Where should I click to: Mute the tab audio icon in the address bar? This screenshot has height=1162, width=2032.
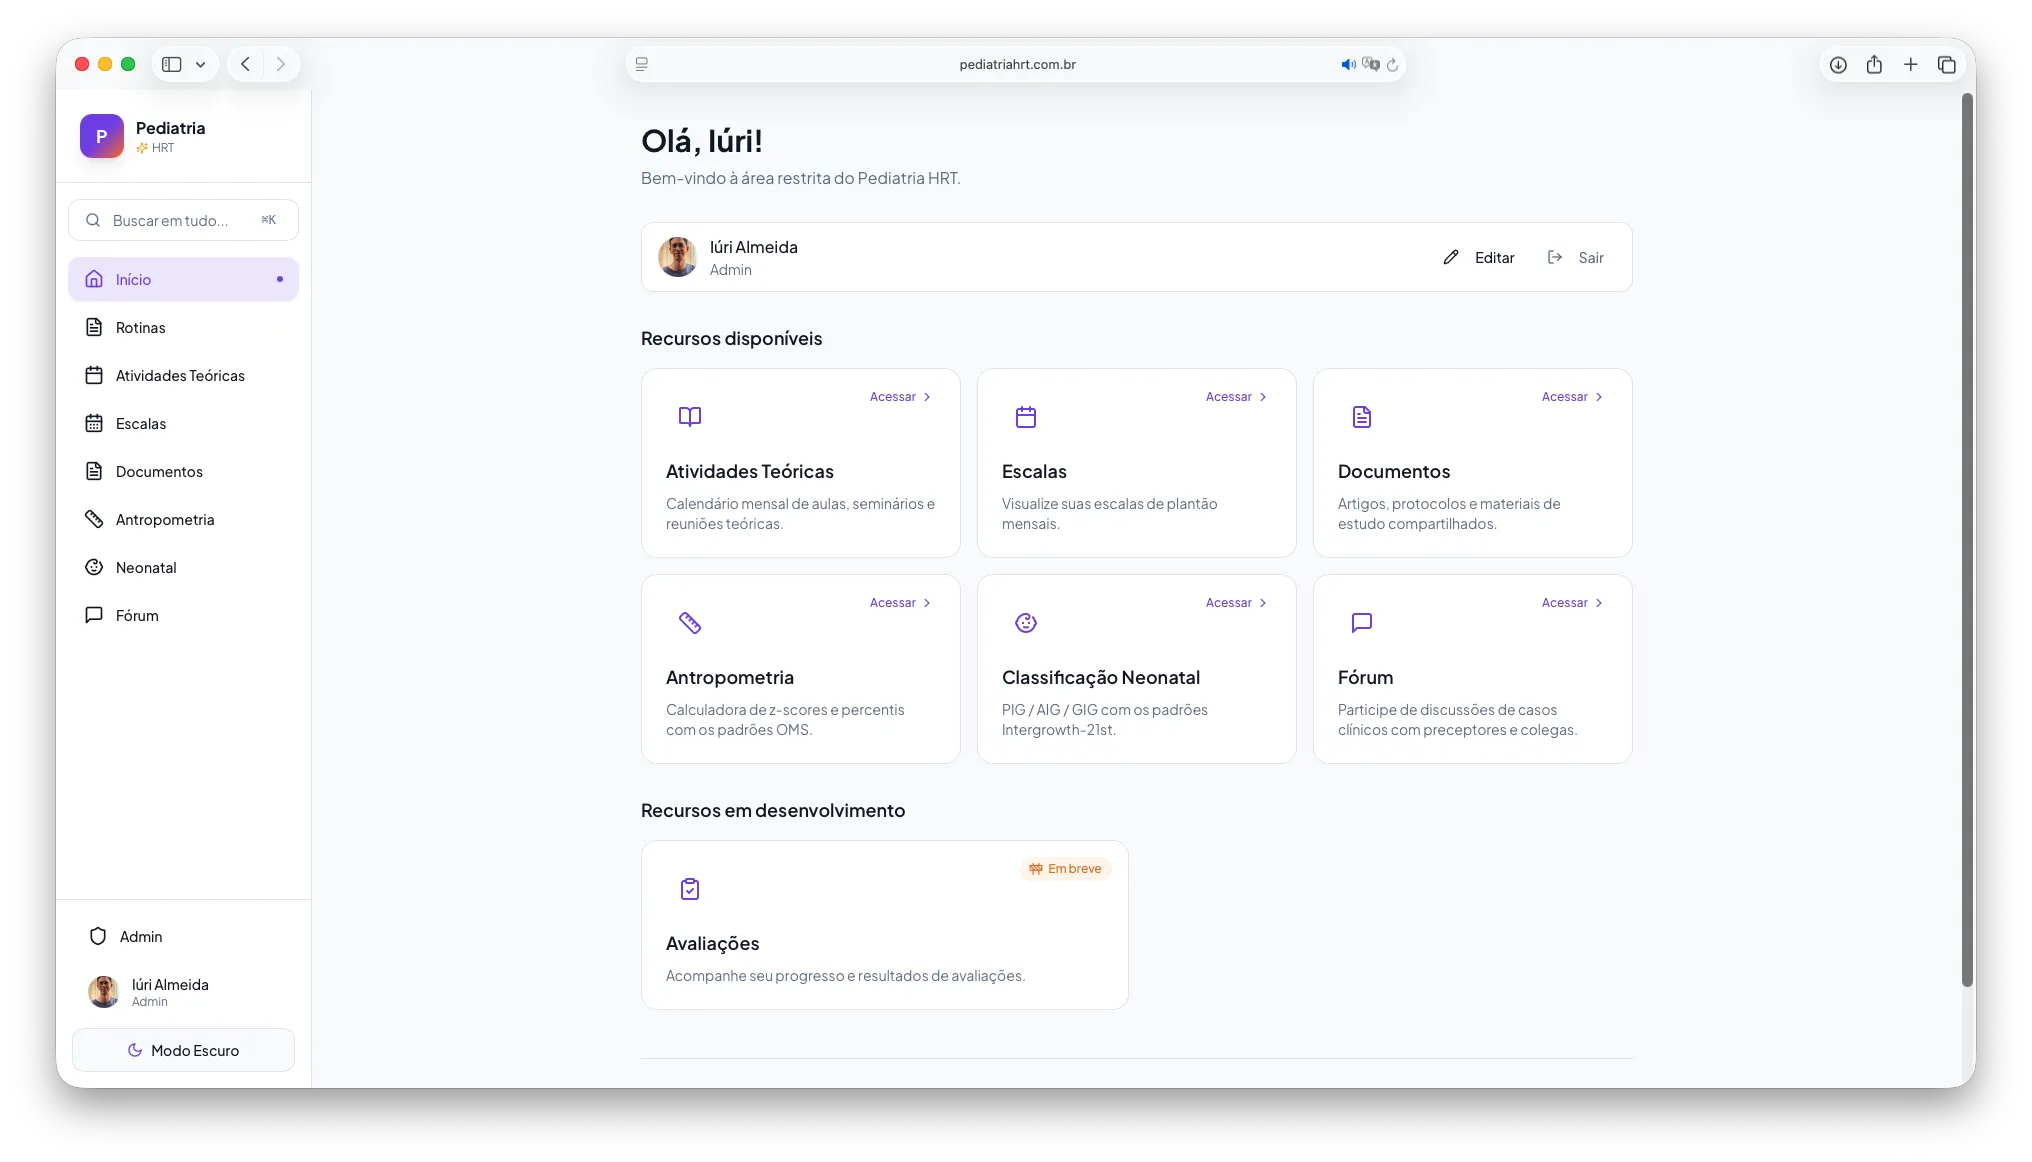pos(1347,64)
